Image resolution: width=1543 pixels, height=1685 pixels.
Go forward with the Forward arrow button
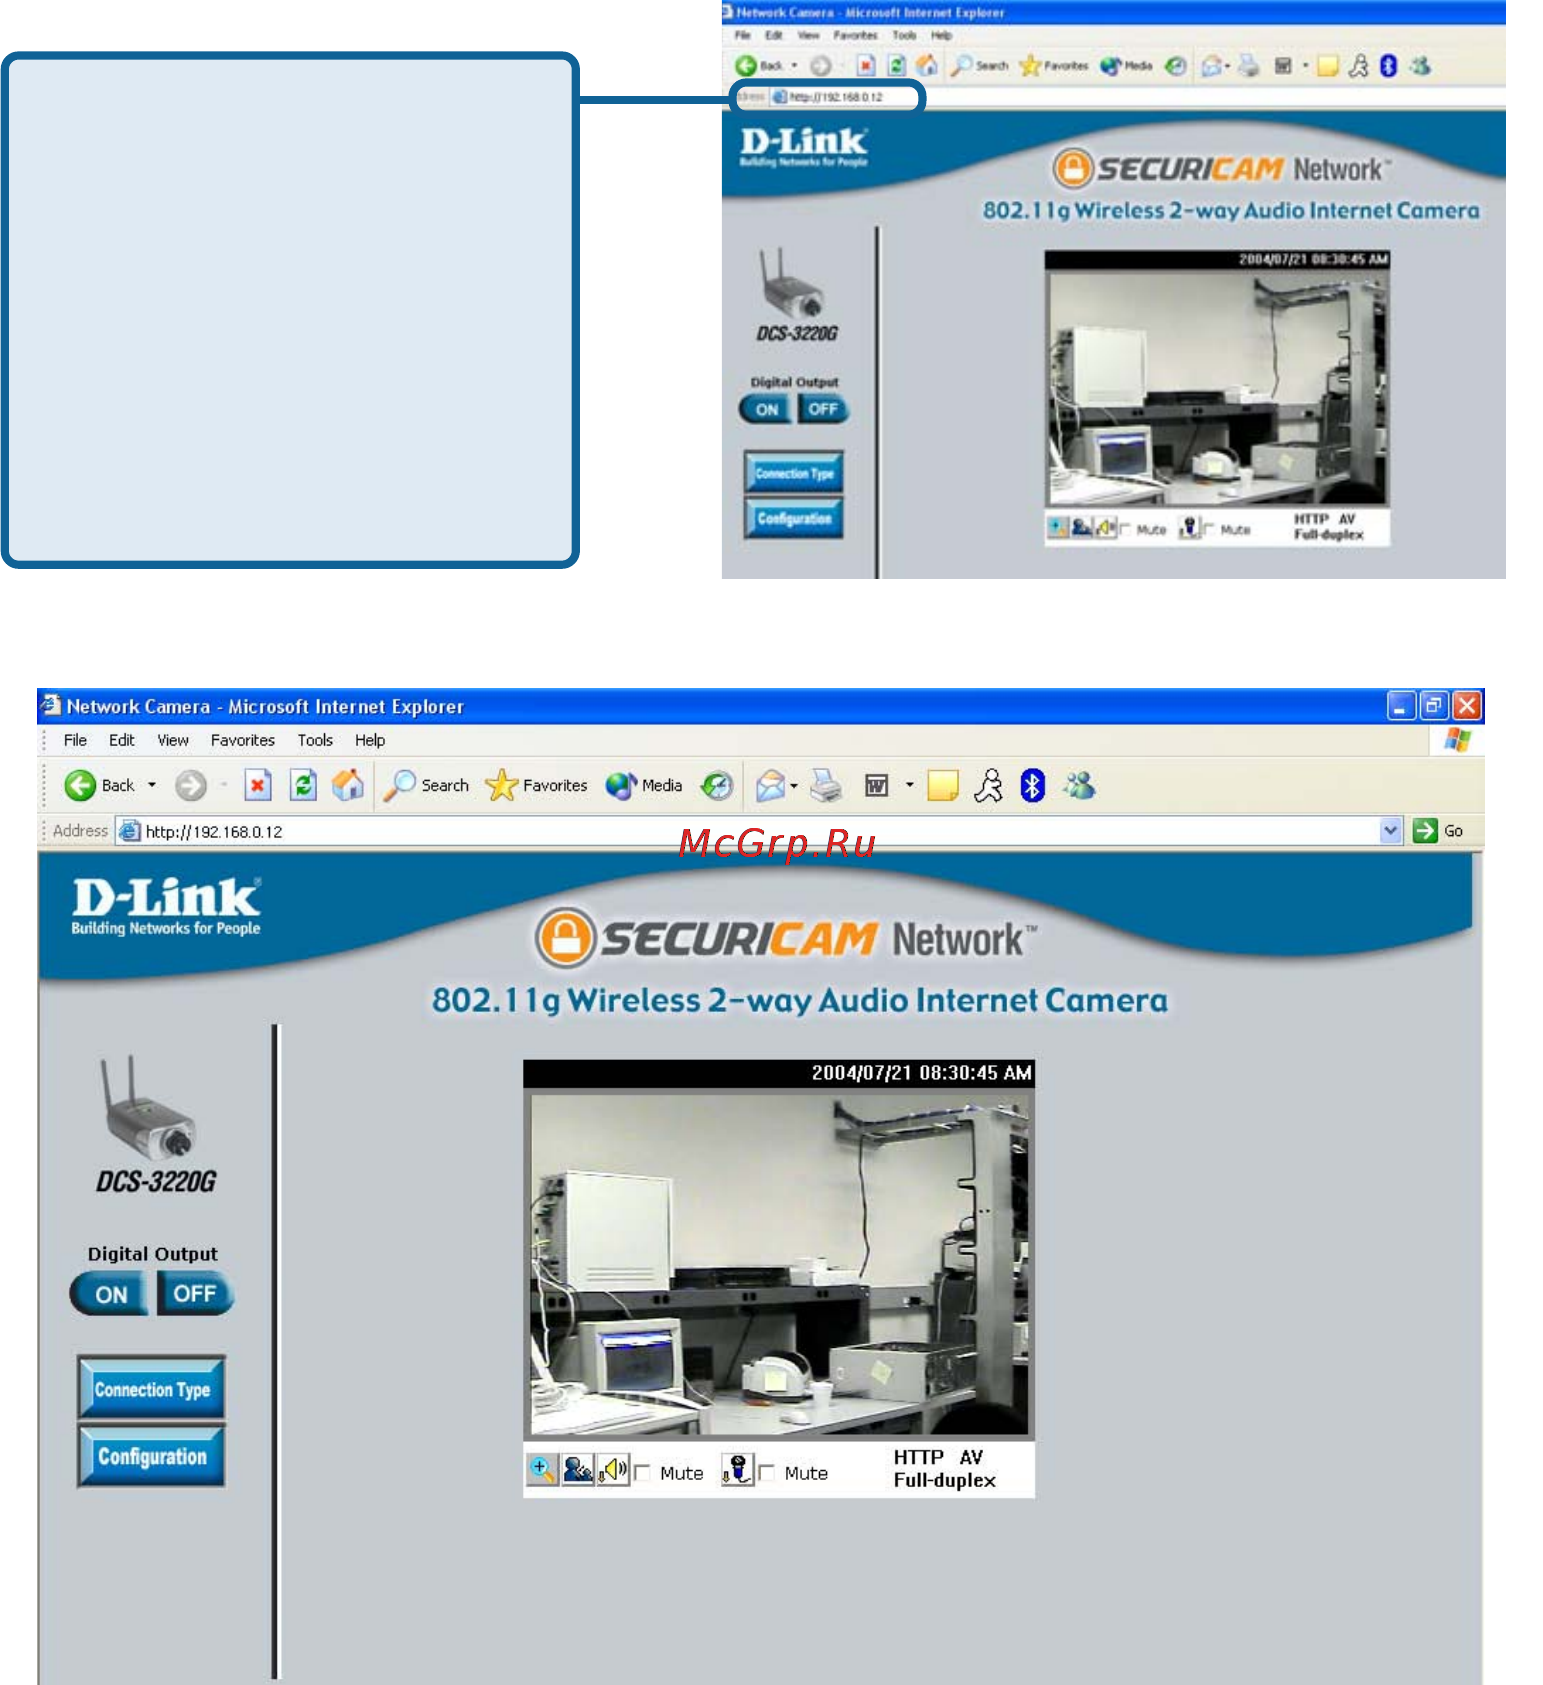[x=190, y=786]
